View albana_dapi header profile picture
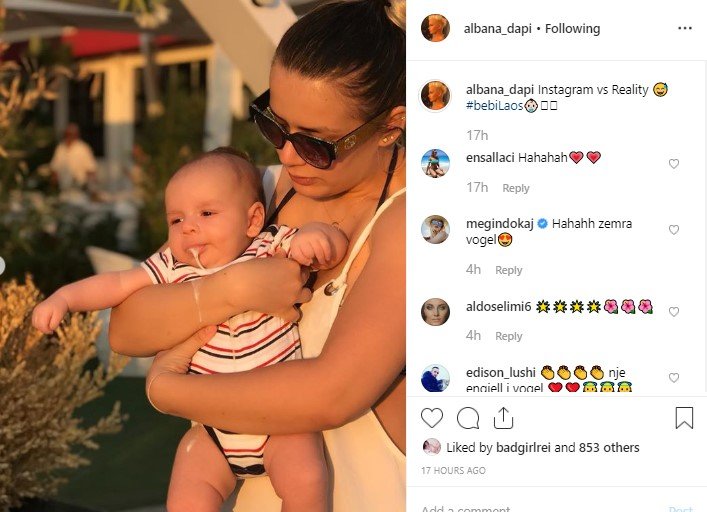 pyautogui.click(x=435, y=28)
